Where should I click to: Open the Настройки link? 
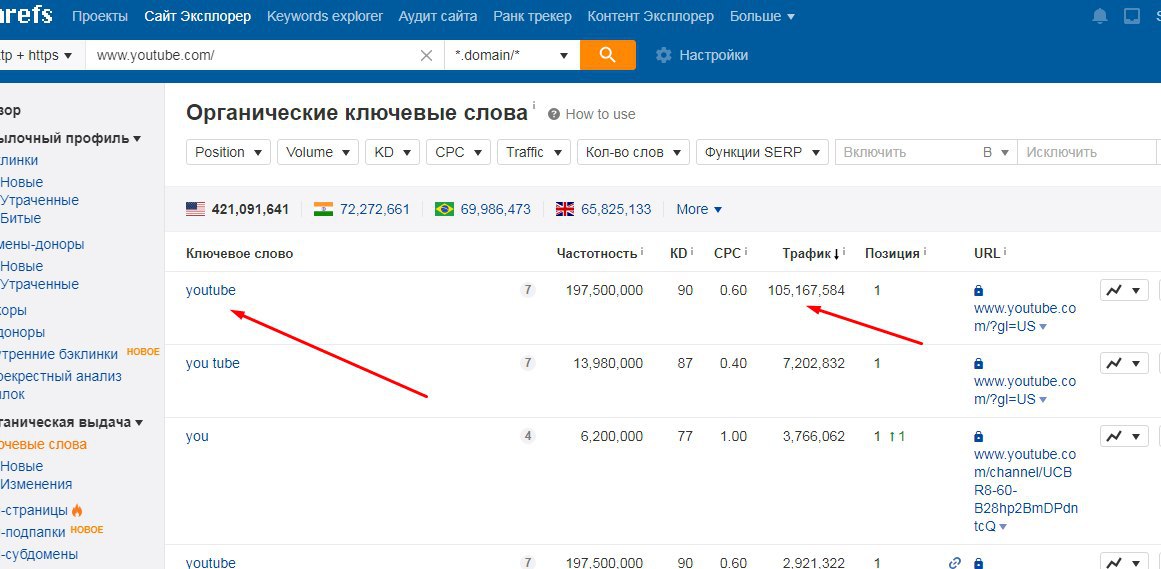click(714, 56)
